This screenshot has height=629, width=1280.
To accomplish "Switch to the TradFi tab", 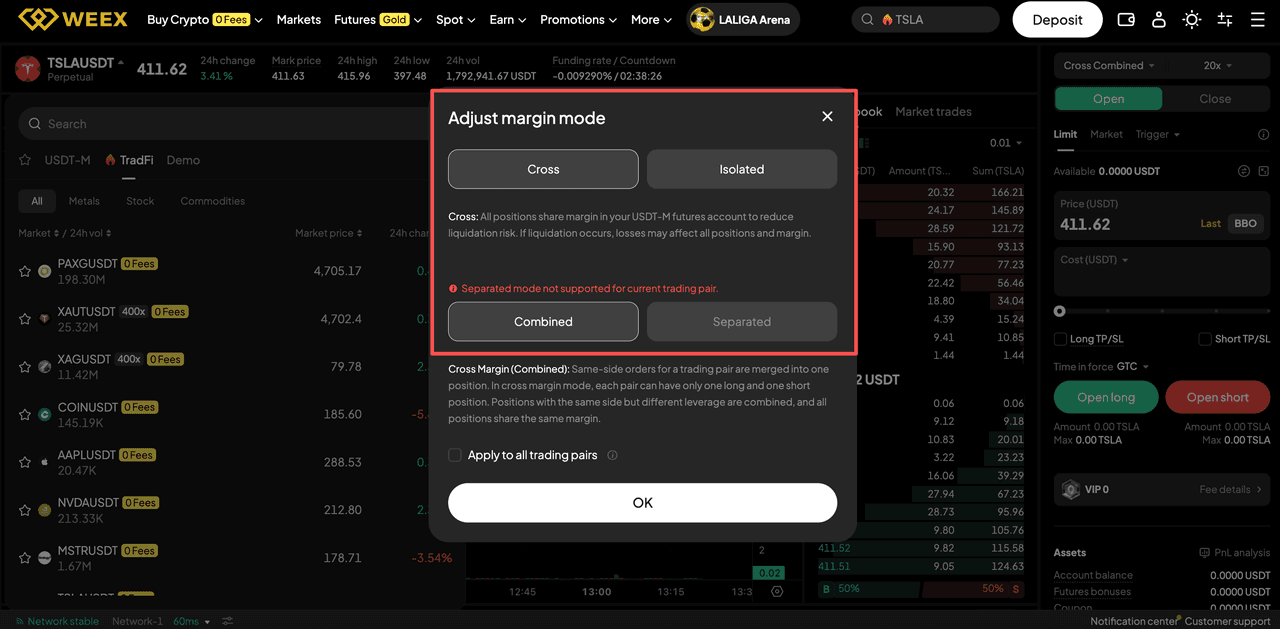I will coord(129,160).
